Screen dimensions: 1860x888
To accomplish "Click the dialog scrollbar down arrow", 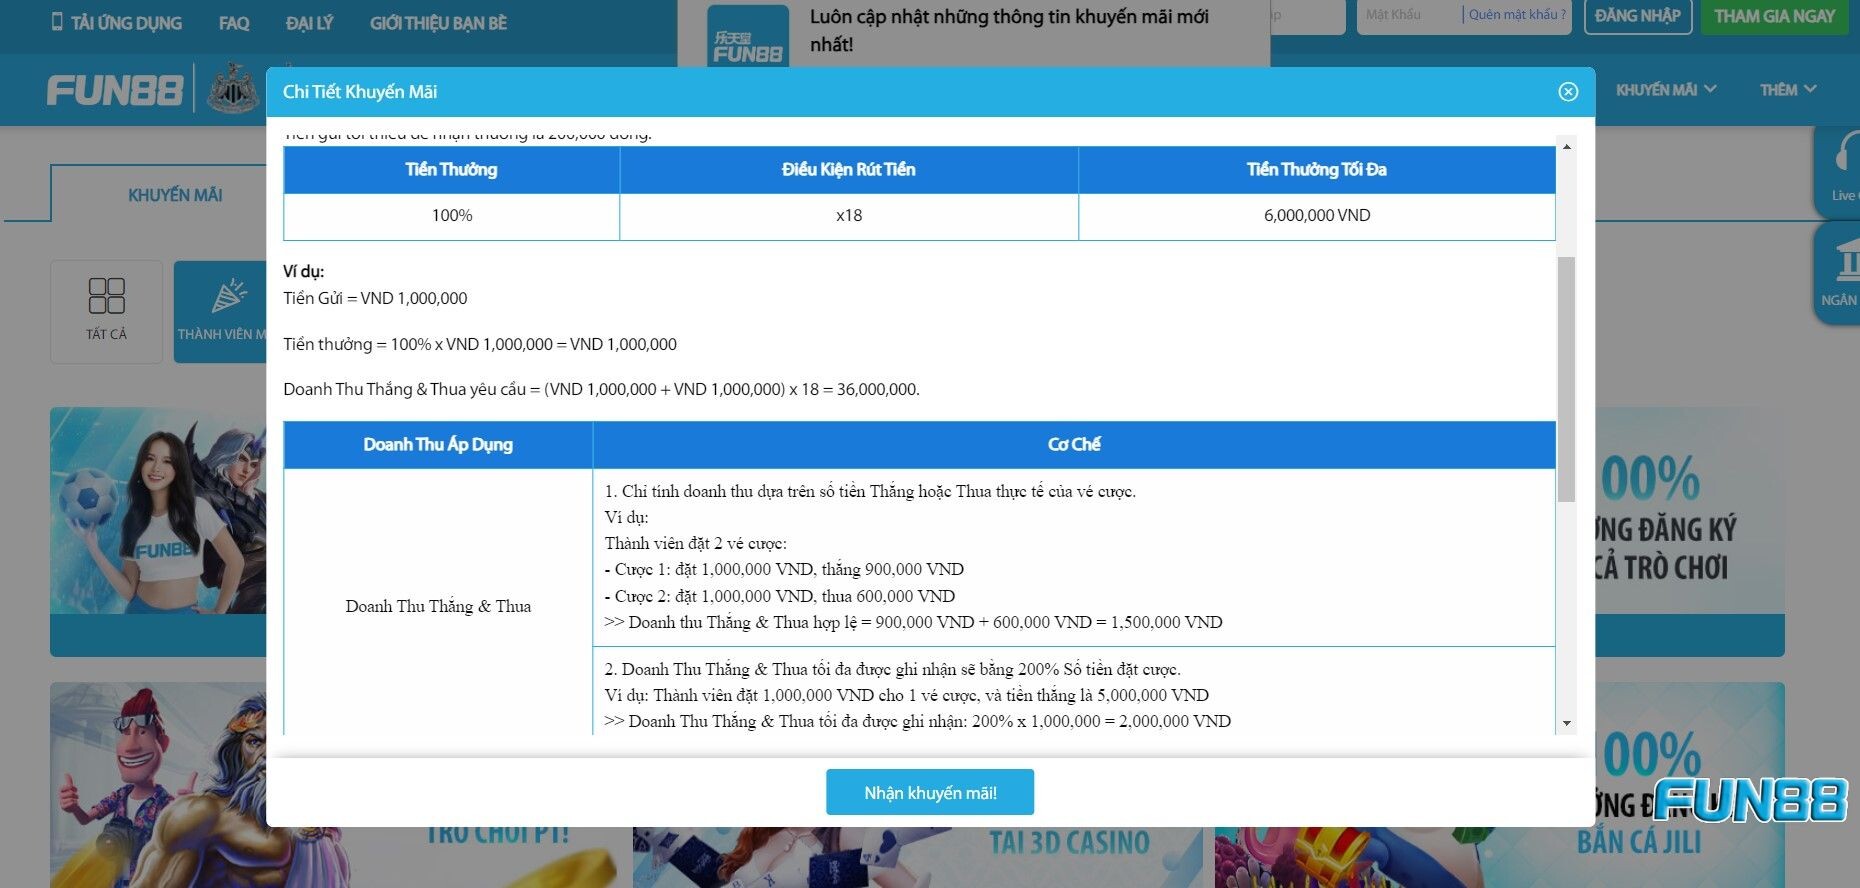I will [1567, 723].
